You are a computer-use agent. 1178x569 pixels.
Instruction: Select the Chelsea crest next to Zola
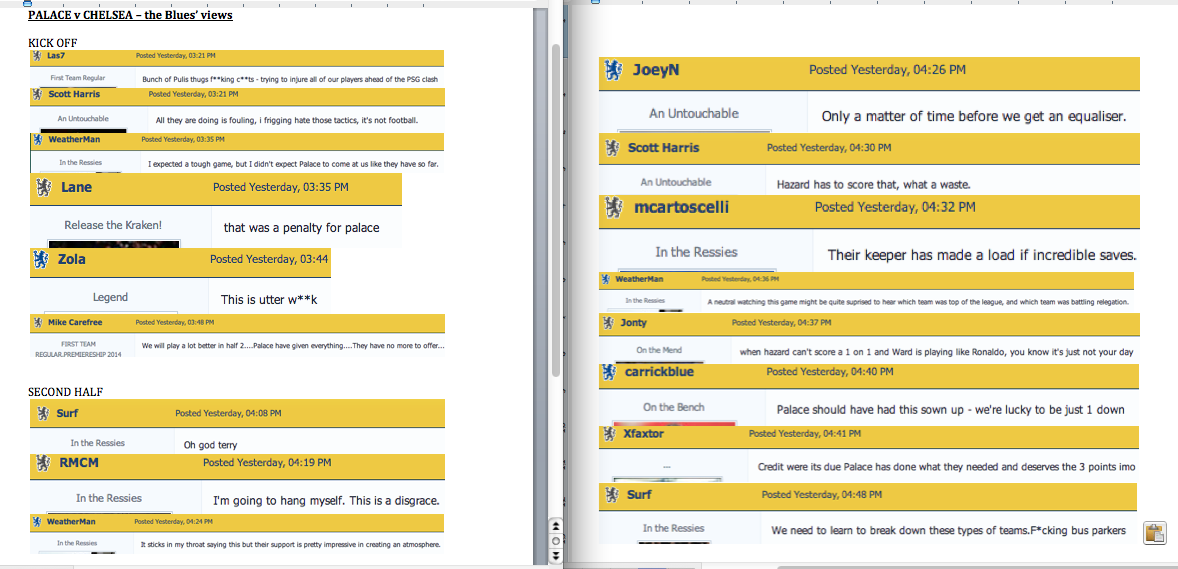(x=43, y=259)
